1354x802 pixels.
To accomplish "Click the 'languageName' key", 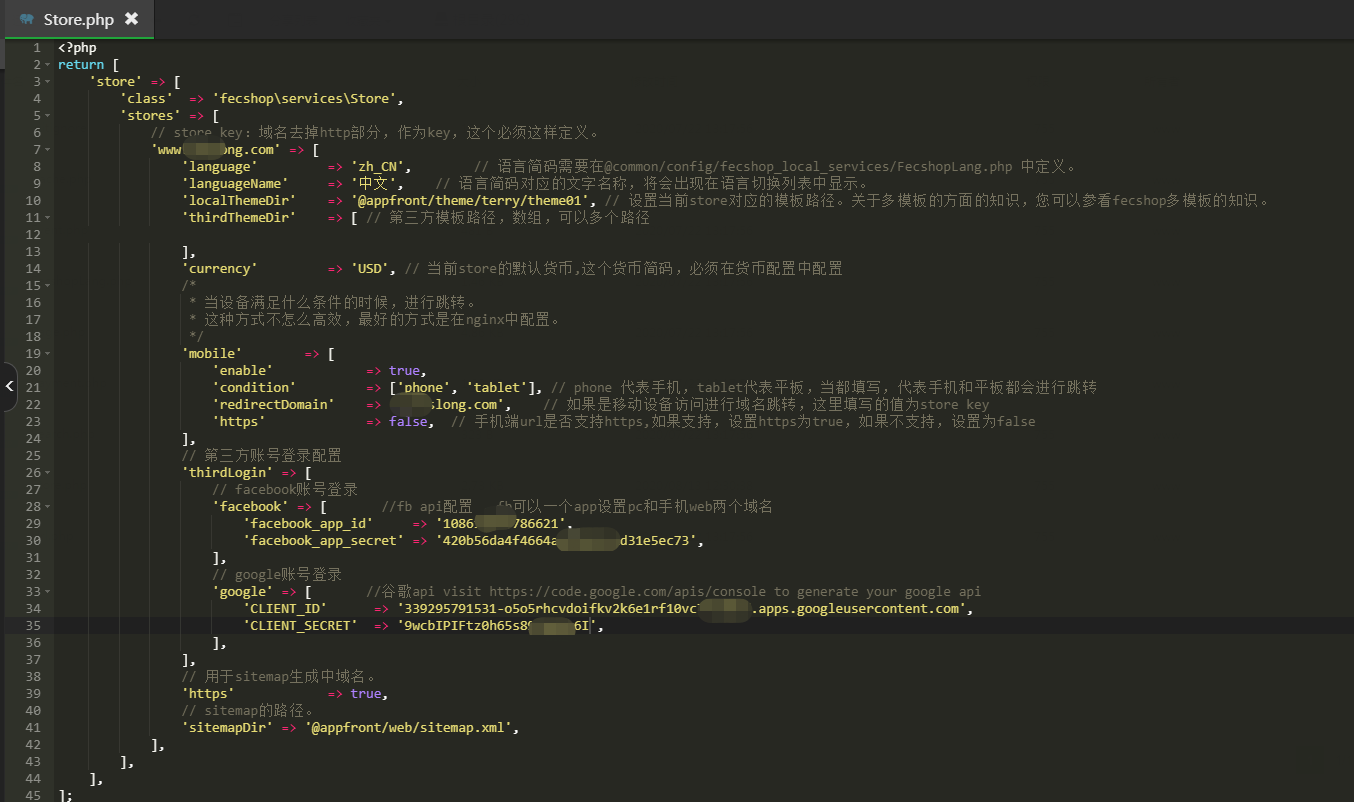I will [x=236, y=184].
